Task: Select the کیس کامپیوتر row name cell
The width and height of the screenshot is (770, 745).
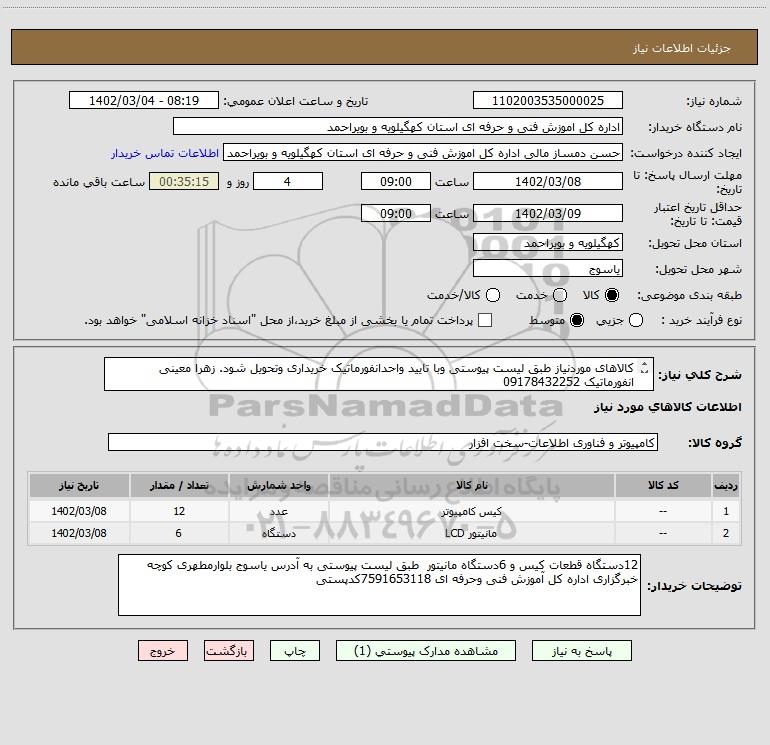Action: [x=471, y=511]
